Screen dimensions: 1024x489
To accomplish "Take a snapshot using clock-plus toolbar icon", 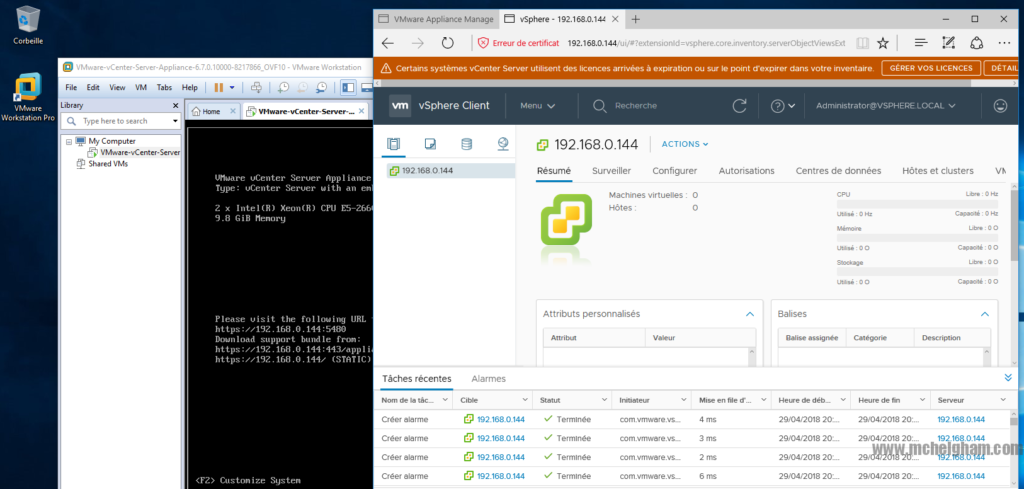I will (283, 87).
